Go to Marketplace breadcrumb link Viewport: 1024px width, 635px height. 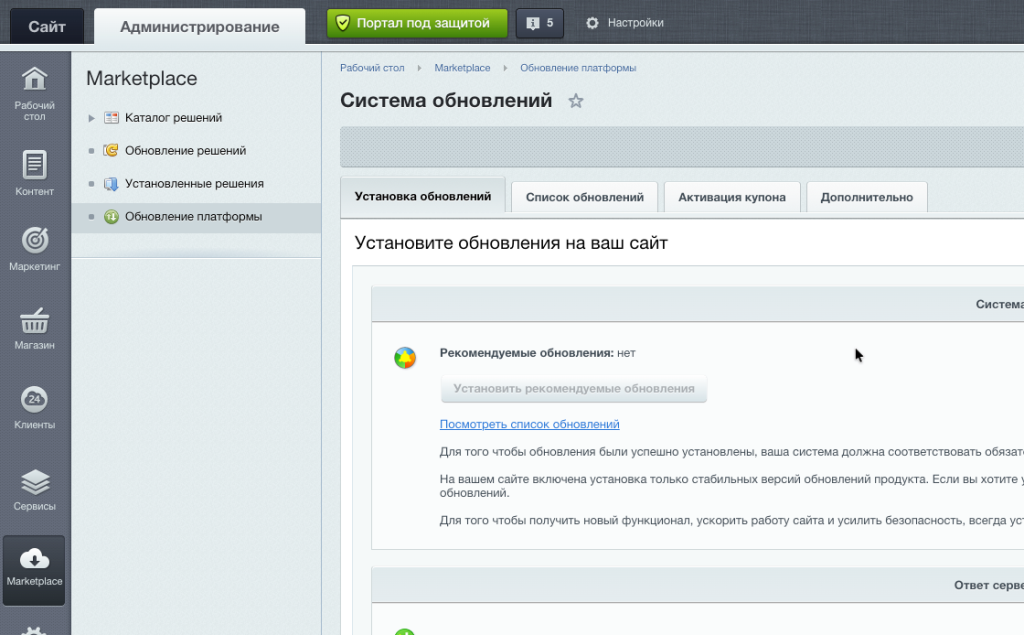pyautogui.click(x=462, y=68)
